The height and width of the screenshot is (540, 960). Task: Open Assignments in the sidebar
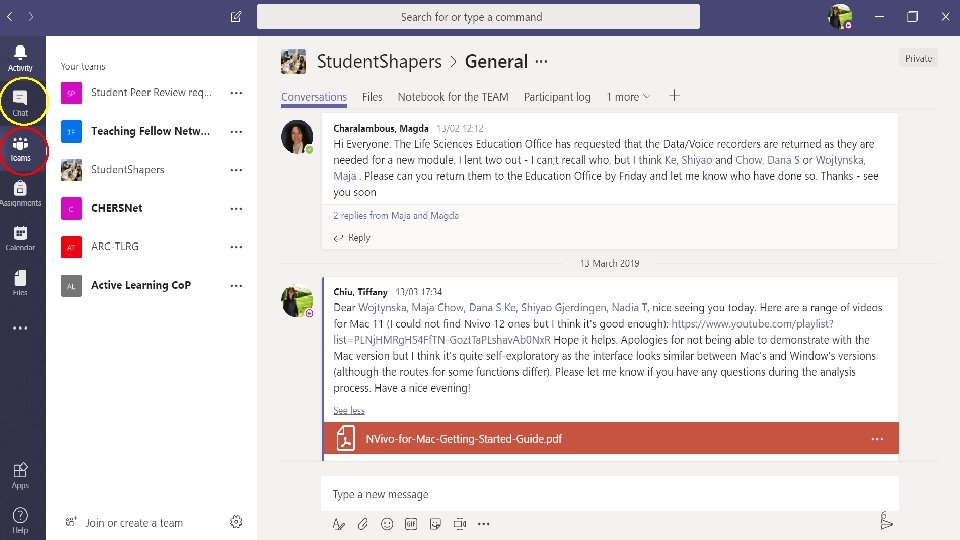(x=20, y=193)
